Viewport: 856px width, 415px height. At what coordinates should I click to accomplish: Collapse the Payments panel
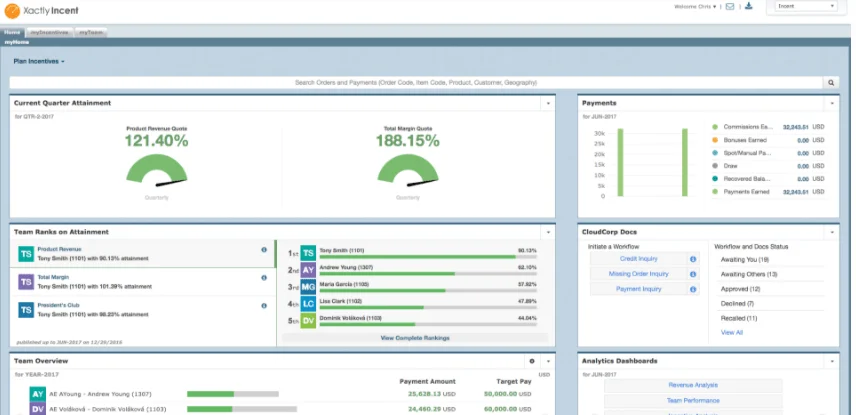tap(832, 103)
